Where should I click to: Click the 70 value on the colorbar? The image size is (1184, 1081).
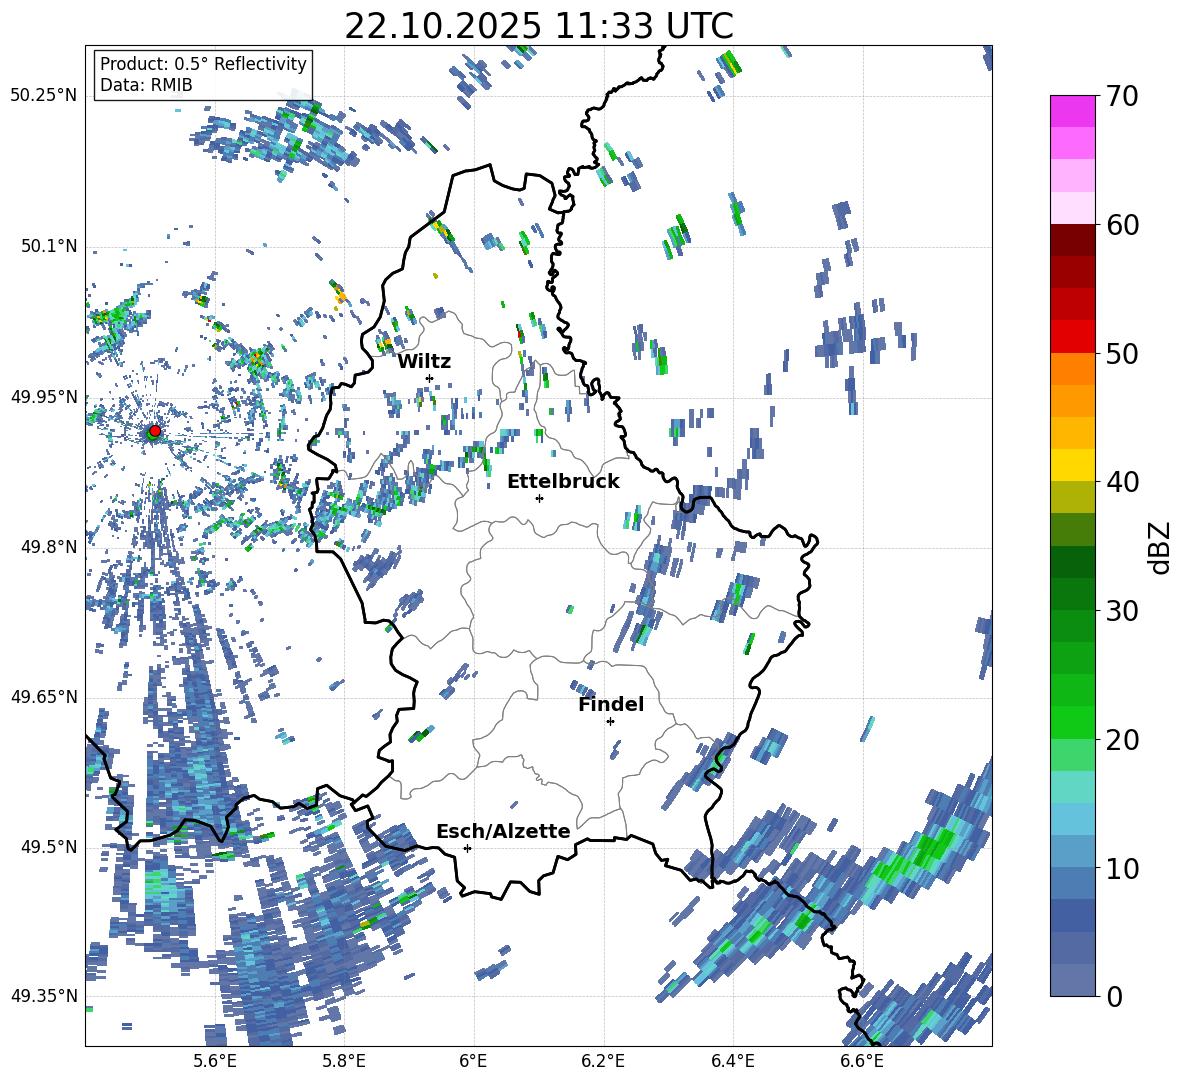coord(1123,96)
